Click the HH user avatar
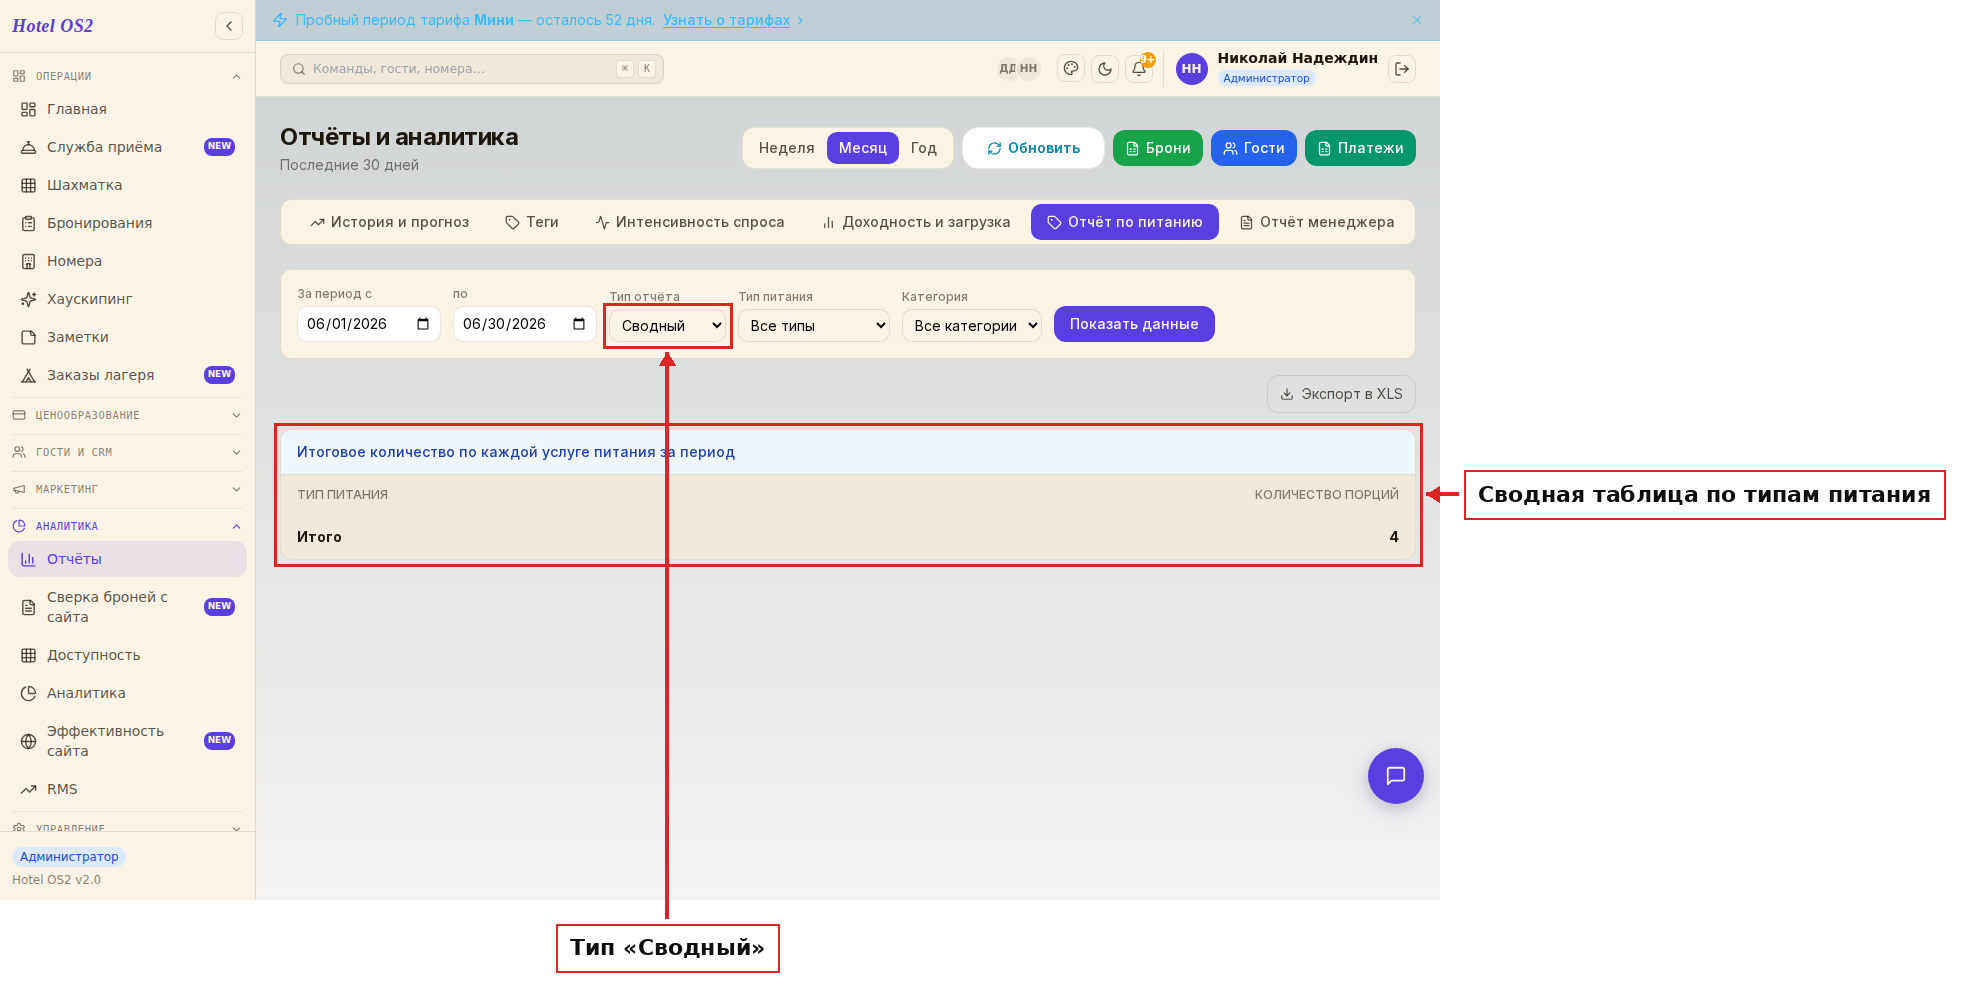Image resolution: width=1969 pixels, height=996 pixels. [x=1191, y=69]
